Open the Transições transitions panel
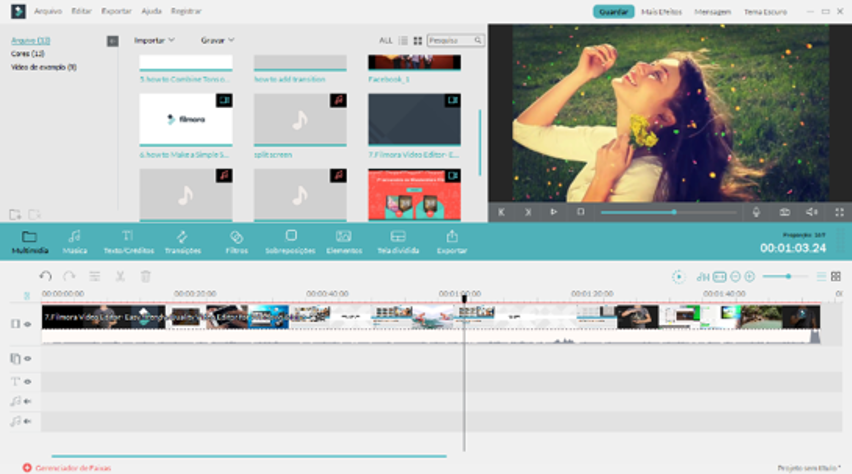Image resolution: width=852 pixels, height=474 pixels. pyautogui.click(x=182, y=241)
